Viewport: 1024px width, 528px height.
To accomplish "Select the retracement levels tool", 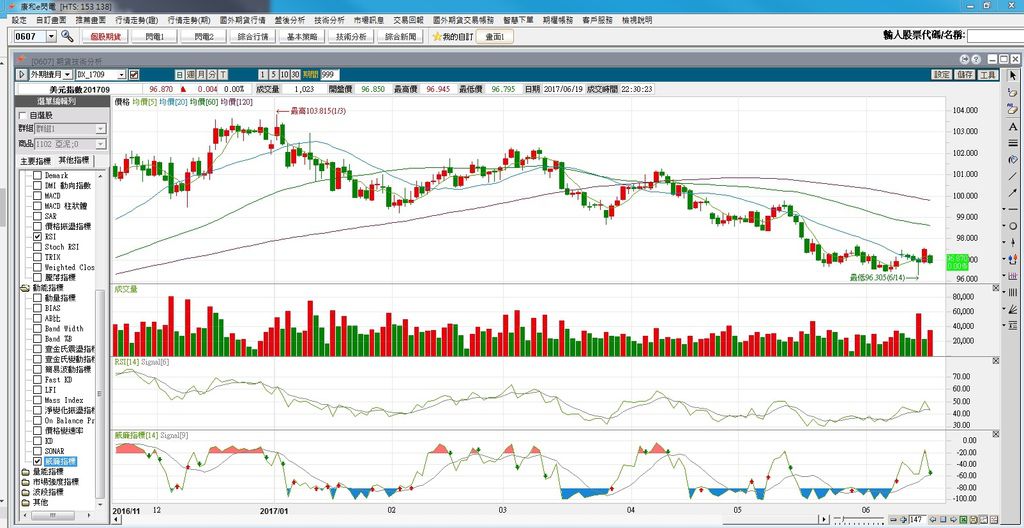I will click(1013, 325).
